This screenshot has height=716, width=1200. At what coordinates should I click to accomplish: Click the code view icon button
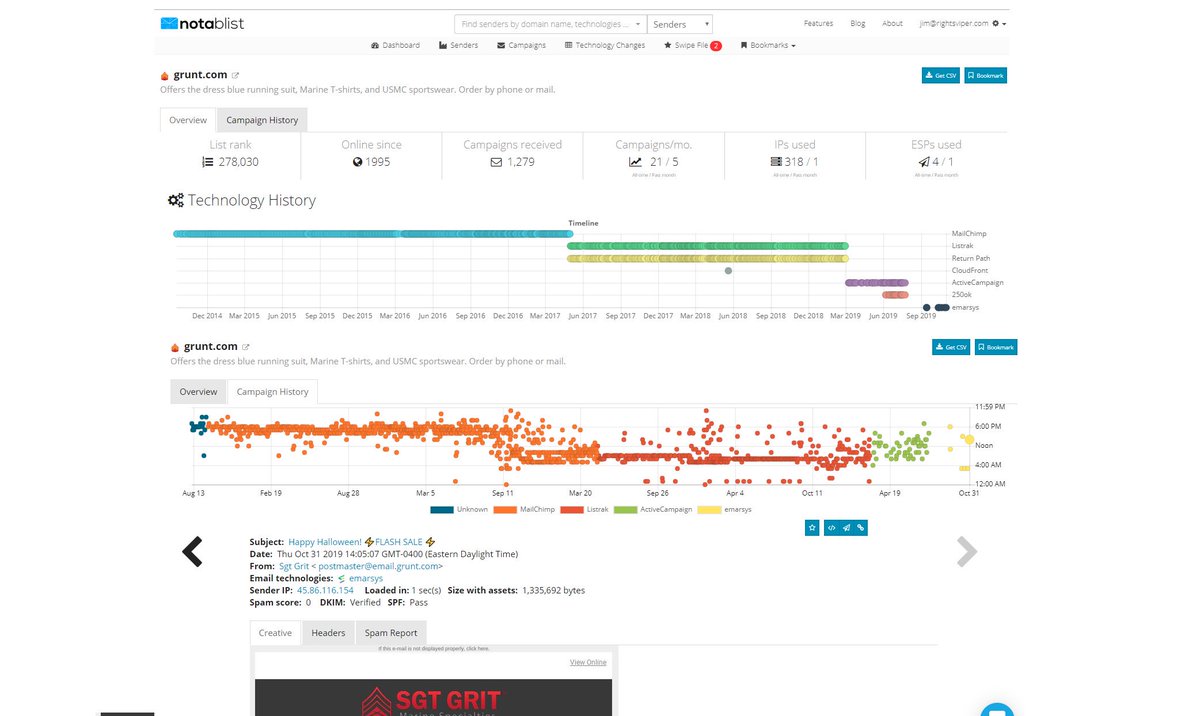829,526
